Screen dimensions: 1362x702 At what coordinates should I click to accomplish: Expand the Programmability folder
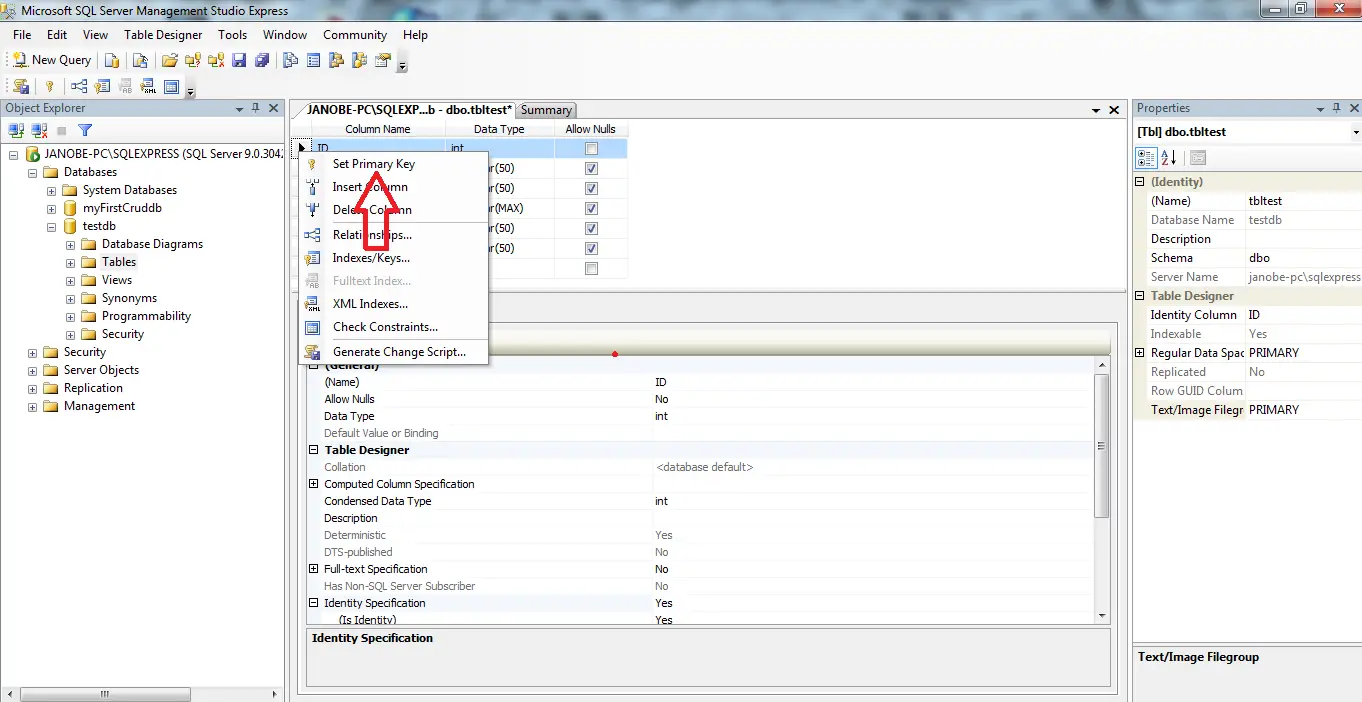coord(71,316)
